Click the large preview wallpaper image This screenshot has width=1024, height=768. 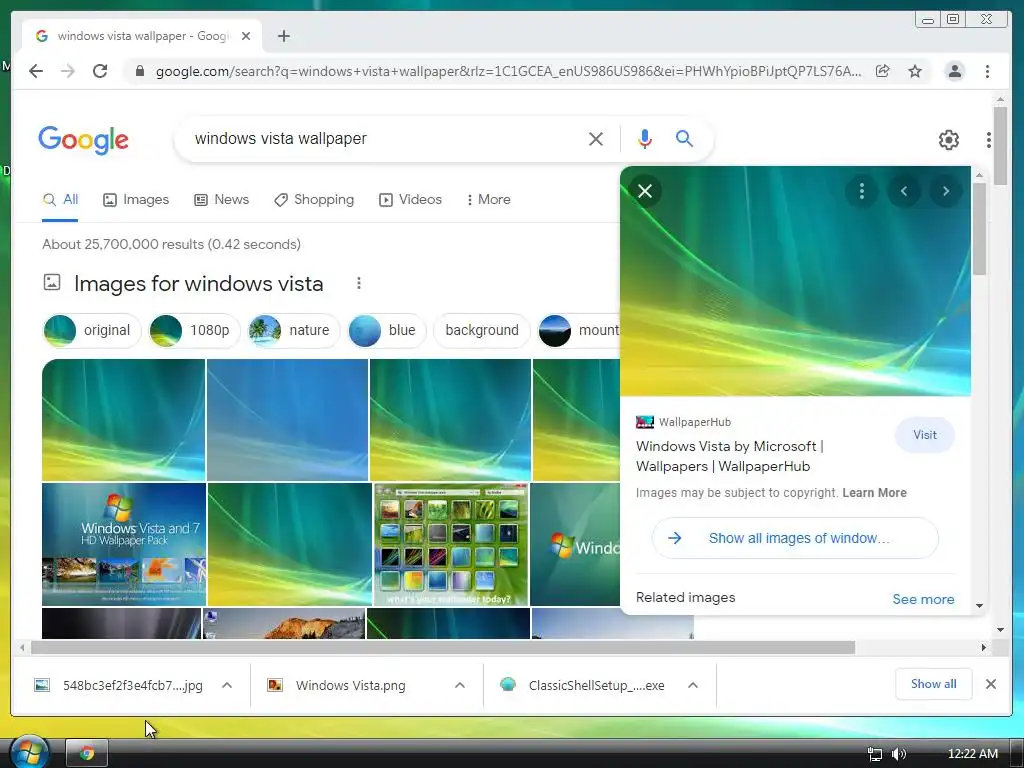795,281
